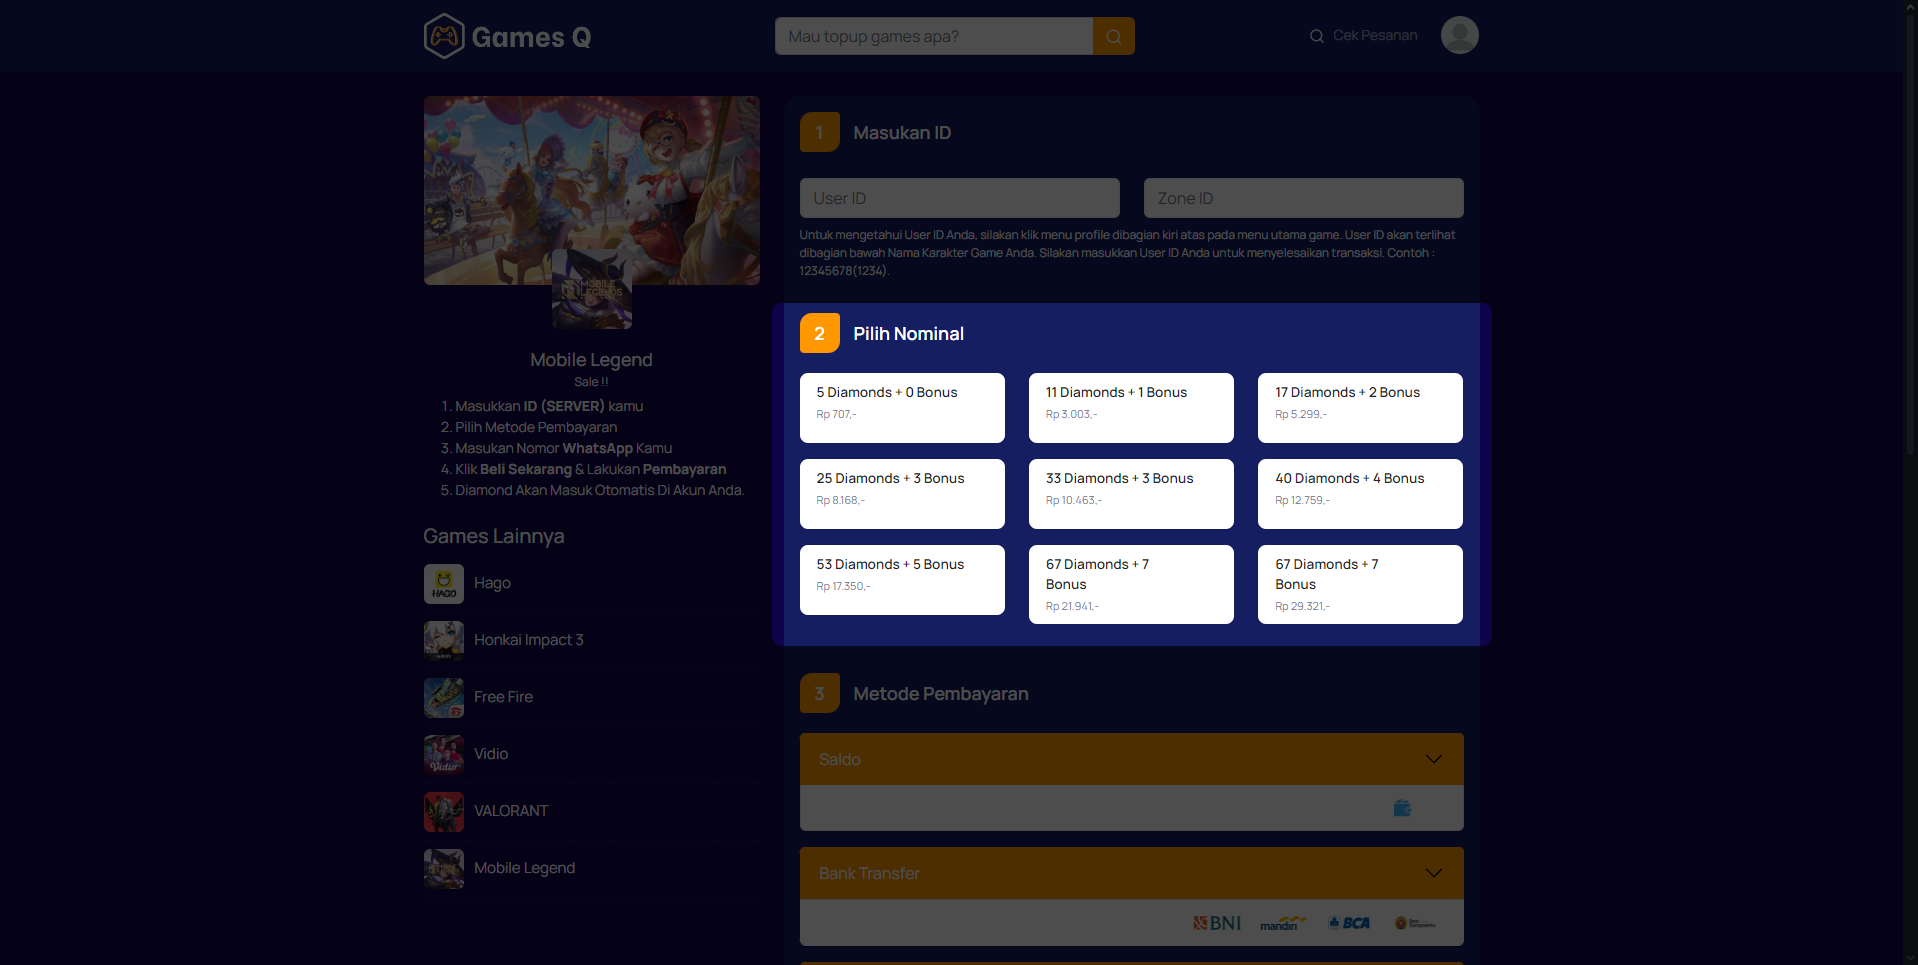Go to Games Q home via title text

coord(531,38)
